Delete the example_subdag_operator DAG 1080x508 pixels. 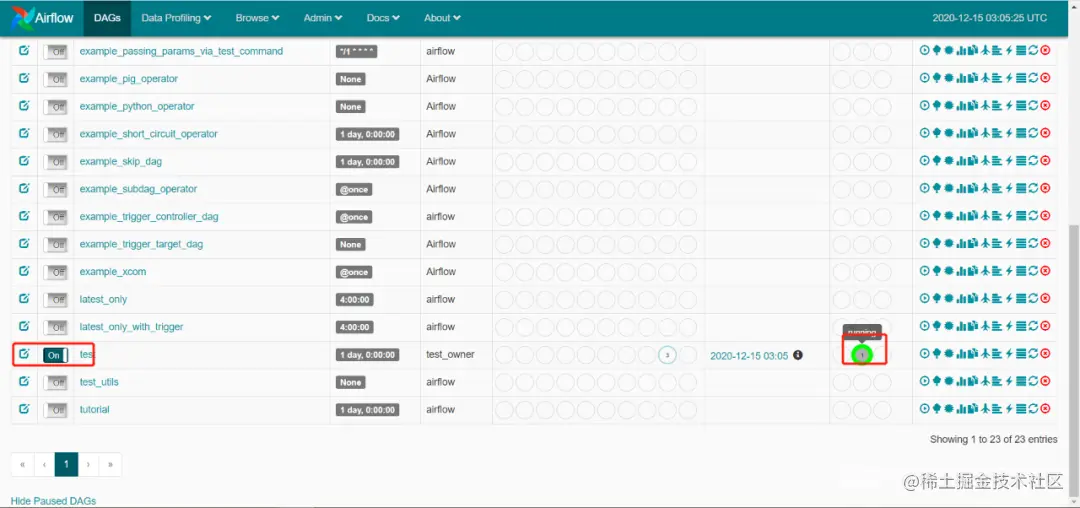(x=1045, y=189)
